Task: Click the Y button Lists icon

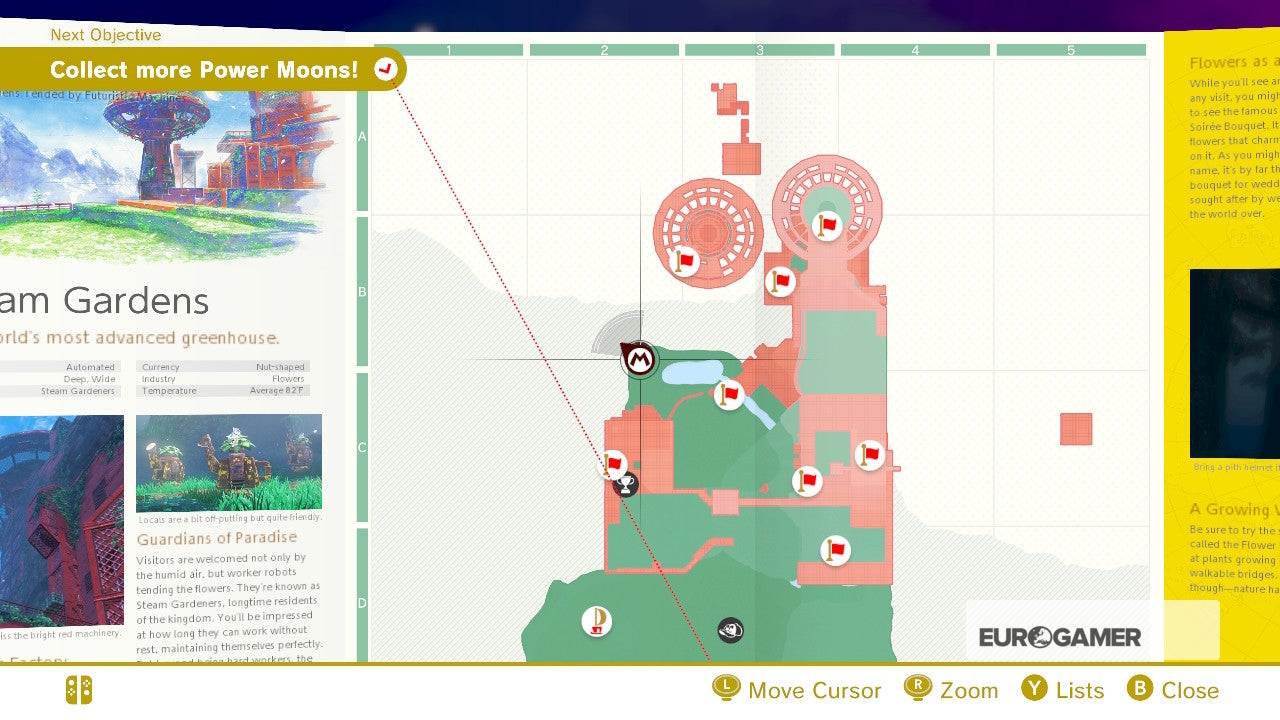Action: coord(1035,688)
